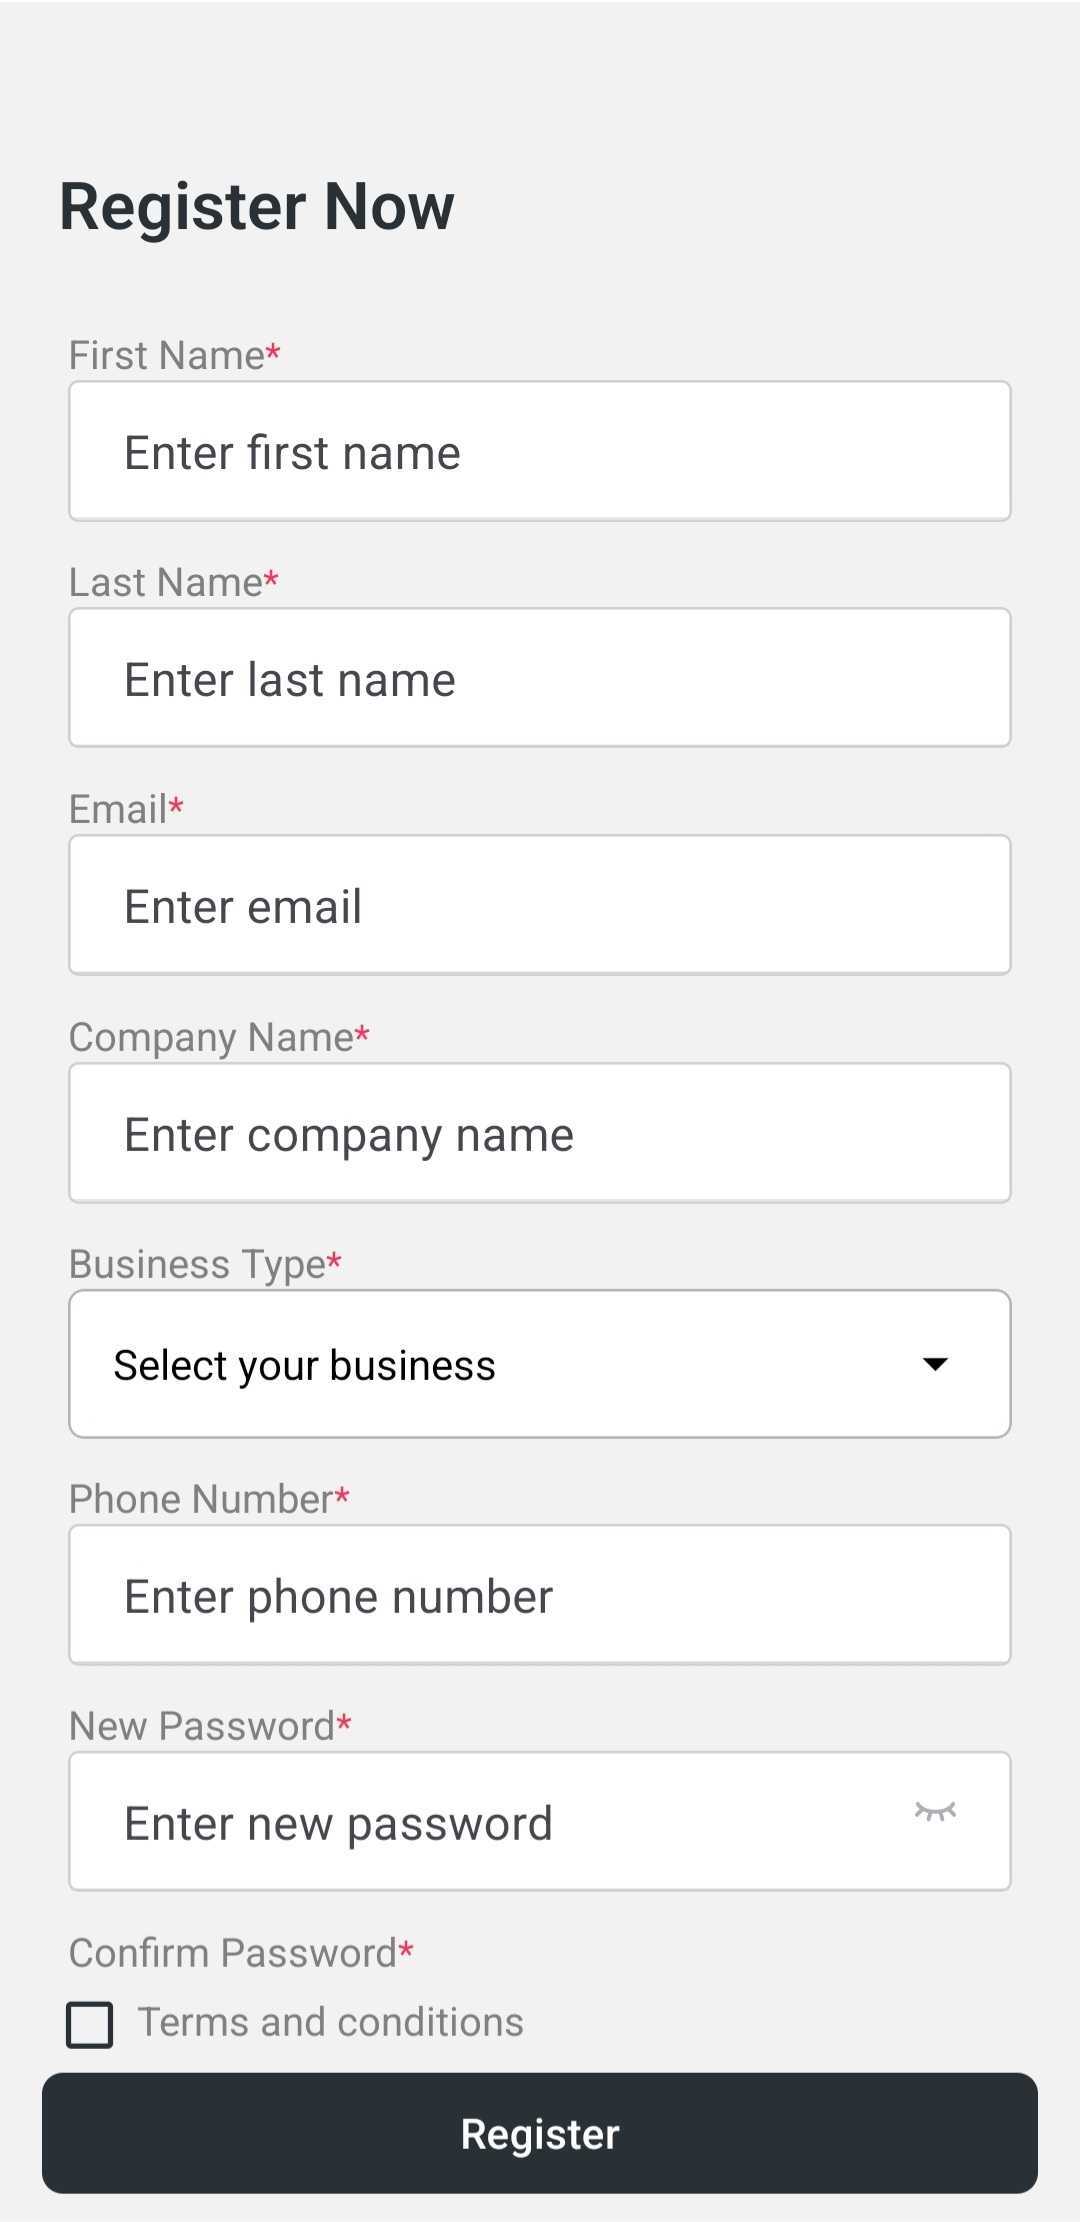
Task: Select the Enter company name field
Action: tap(540, 1133)
